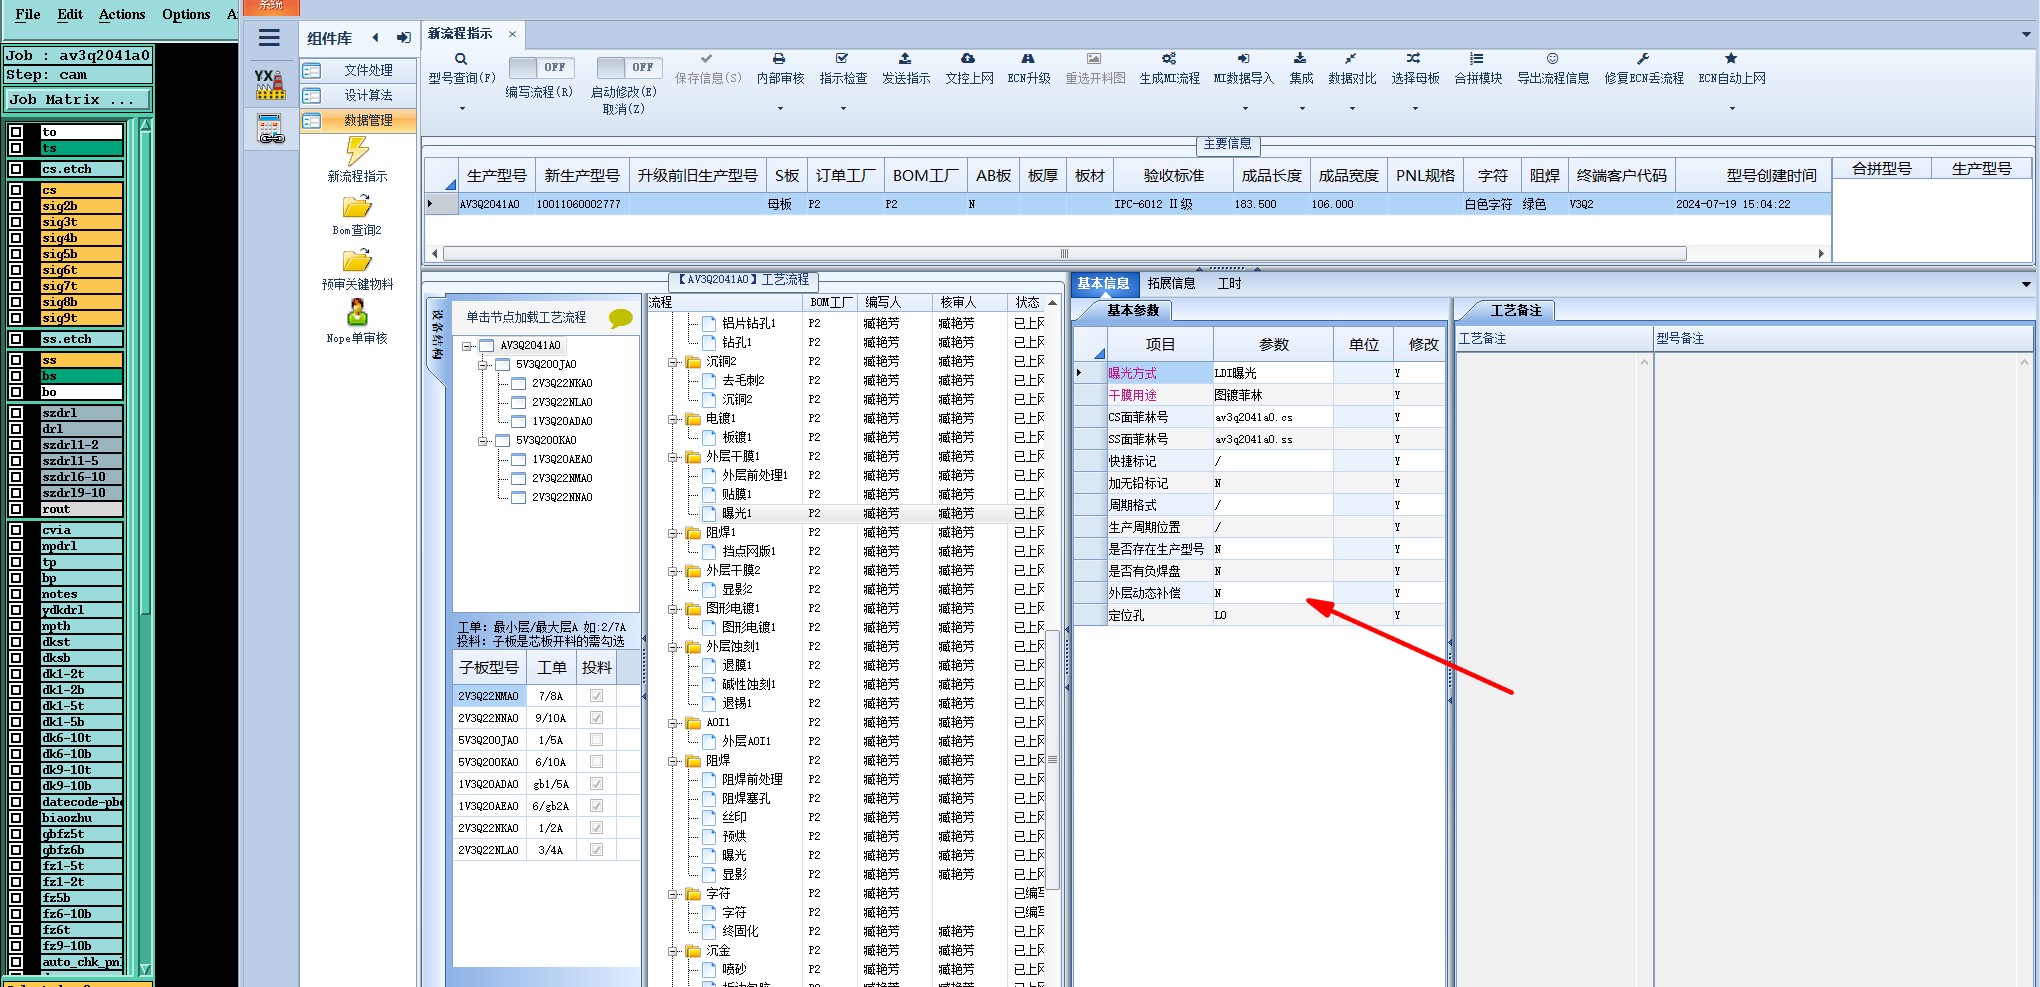Toggle the checkbox for layer cs.etch

pyautogui.click(x=16, y=169)
